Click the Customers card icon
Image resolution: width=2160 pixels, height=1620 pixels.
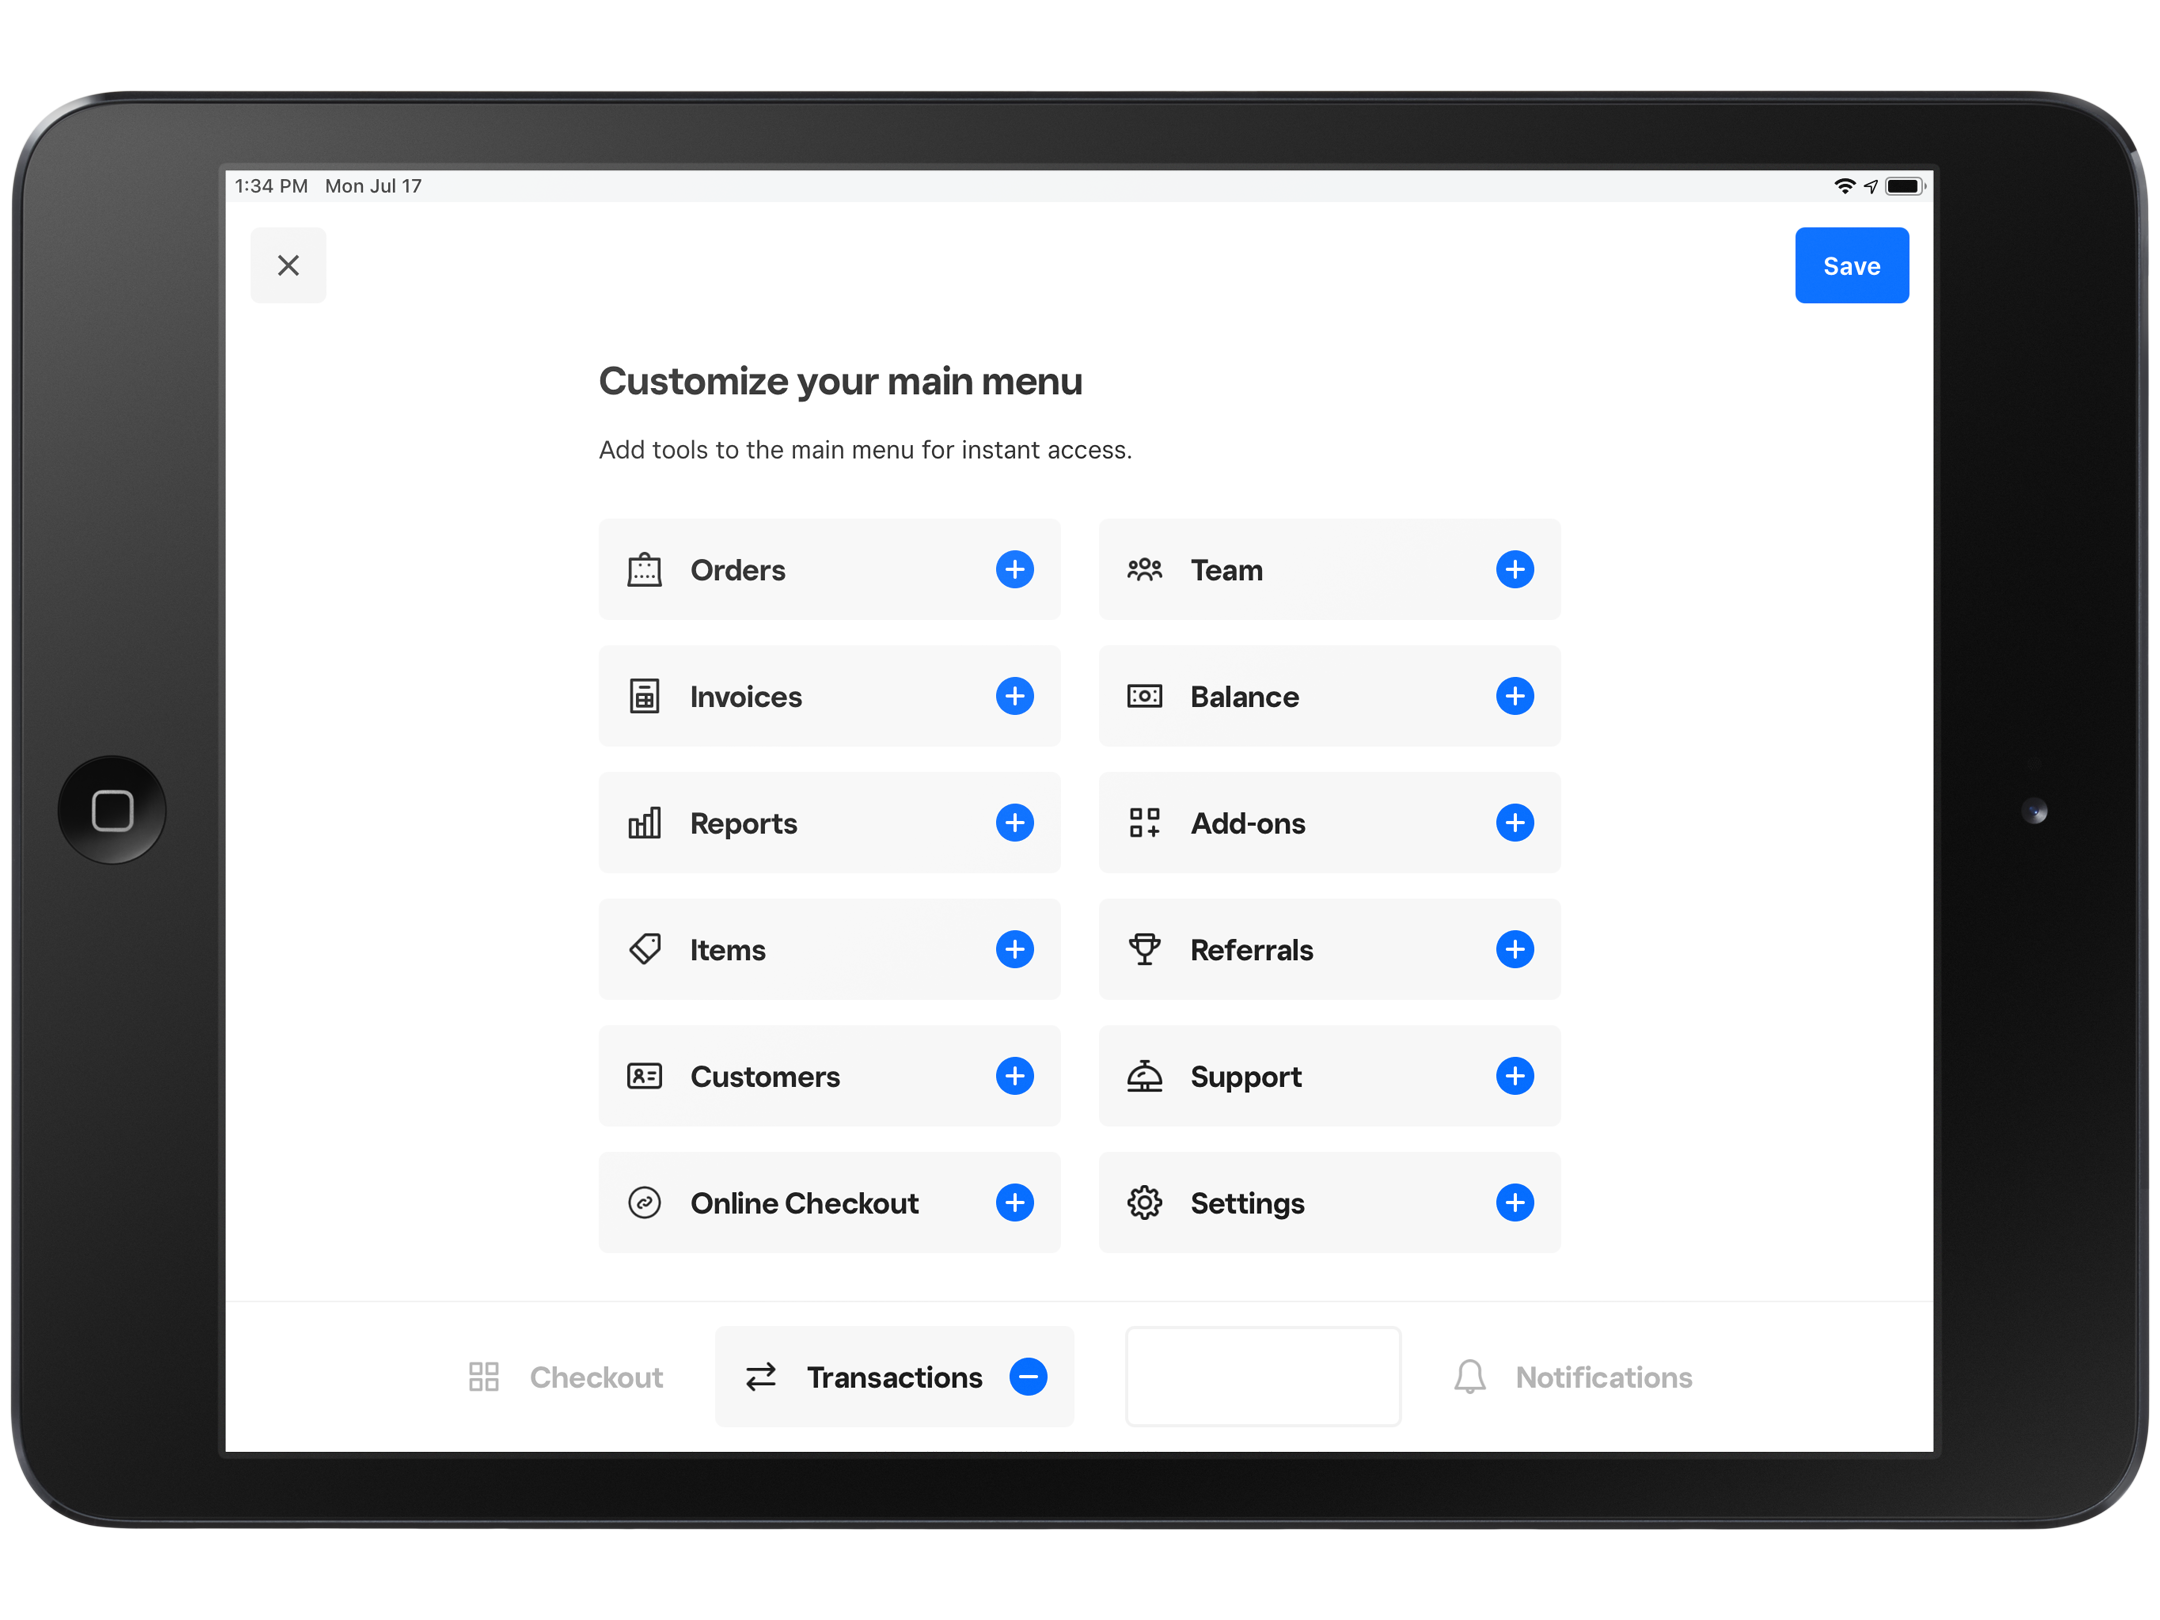point(645,1076)
